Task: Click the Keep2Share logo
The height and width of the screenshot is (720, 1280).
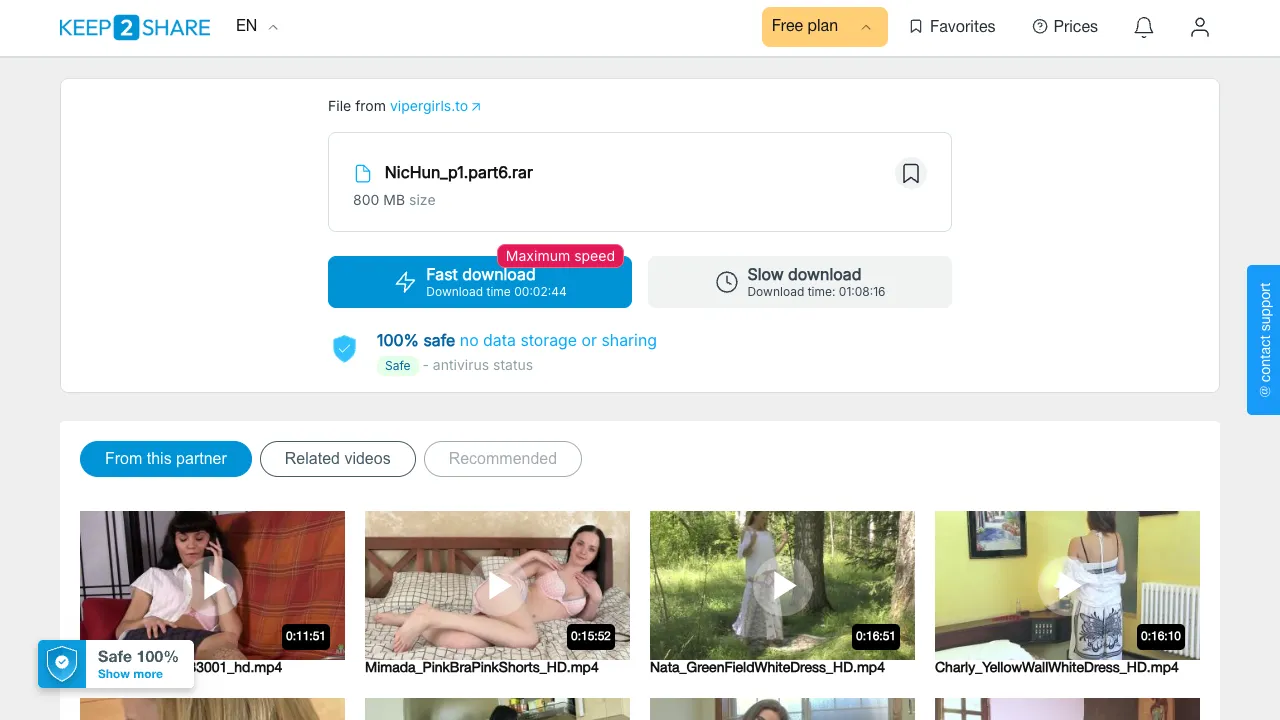Action: 135,28
